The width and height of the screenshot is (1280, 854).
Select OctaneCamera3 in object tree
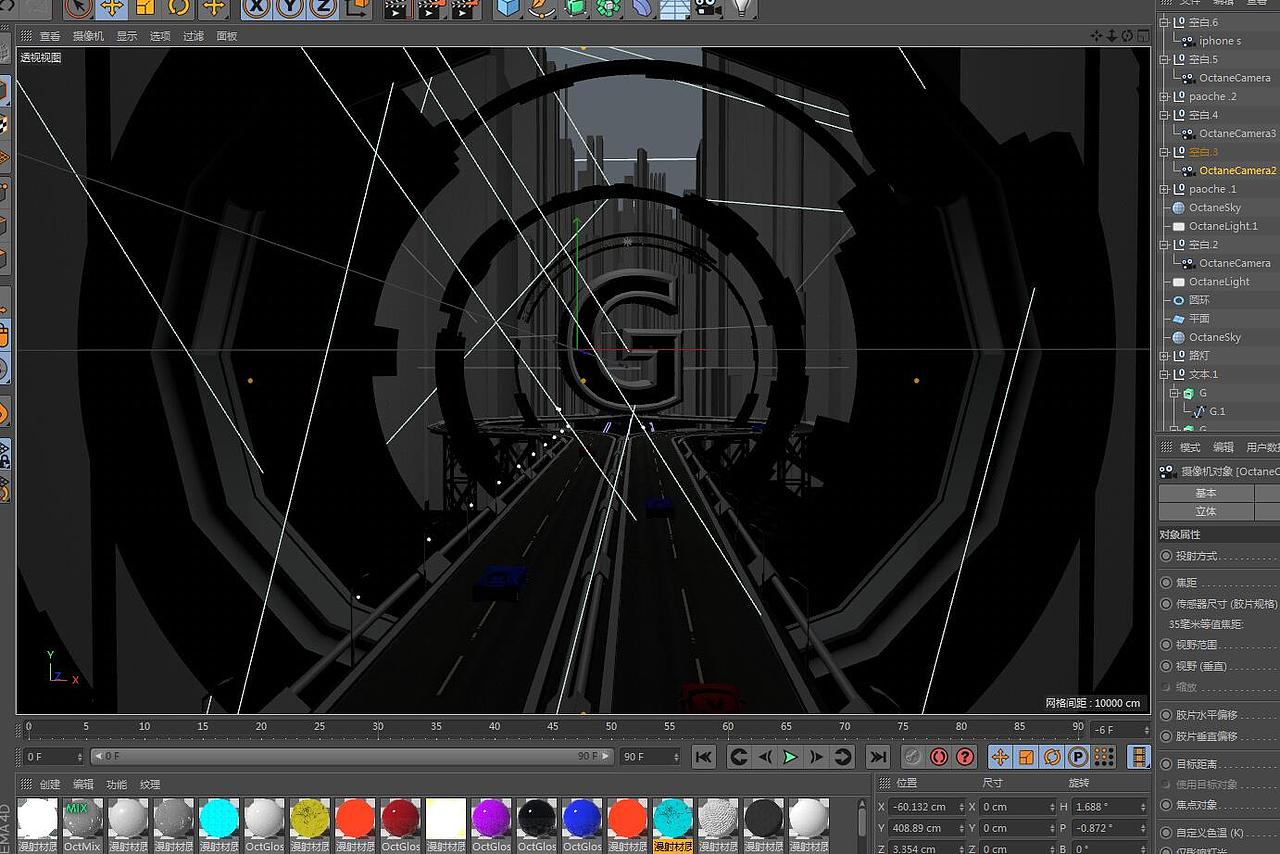1237,133
